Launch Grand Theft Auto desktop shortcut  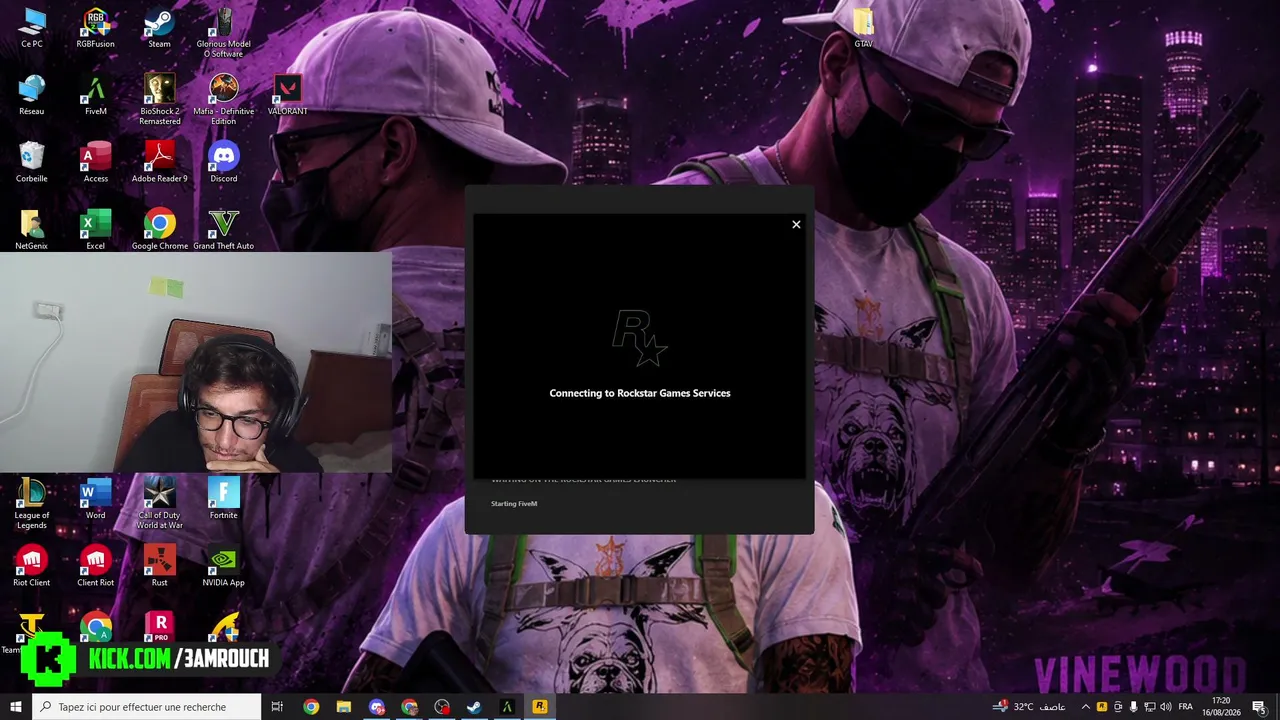pos(224,230)
